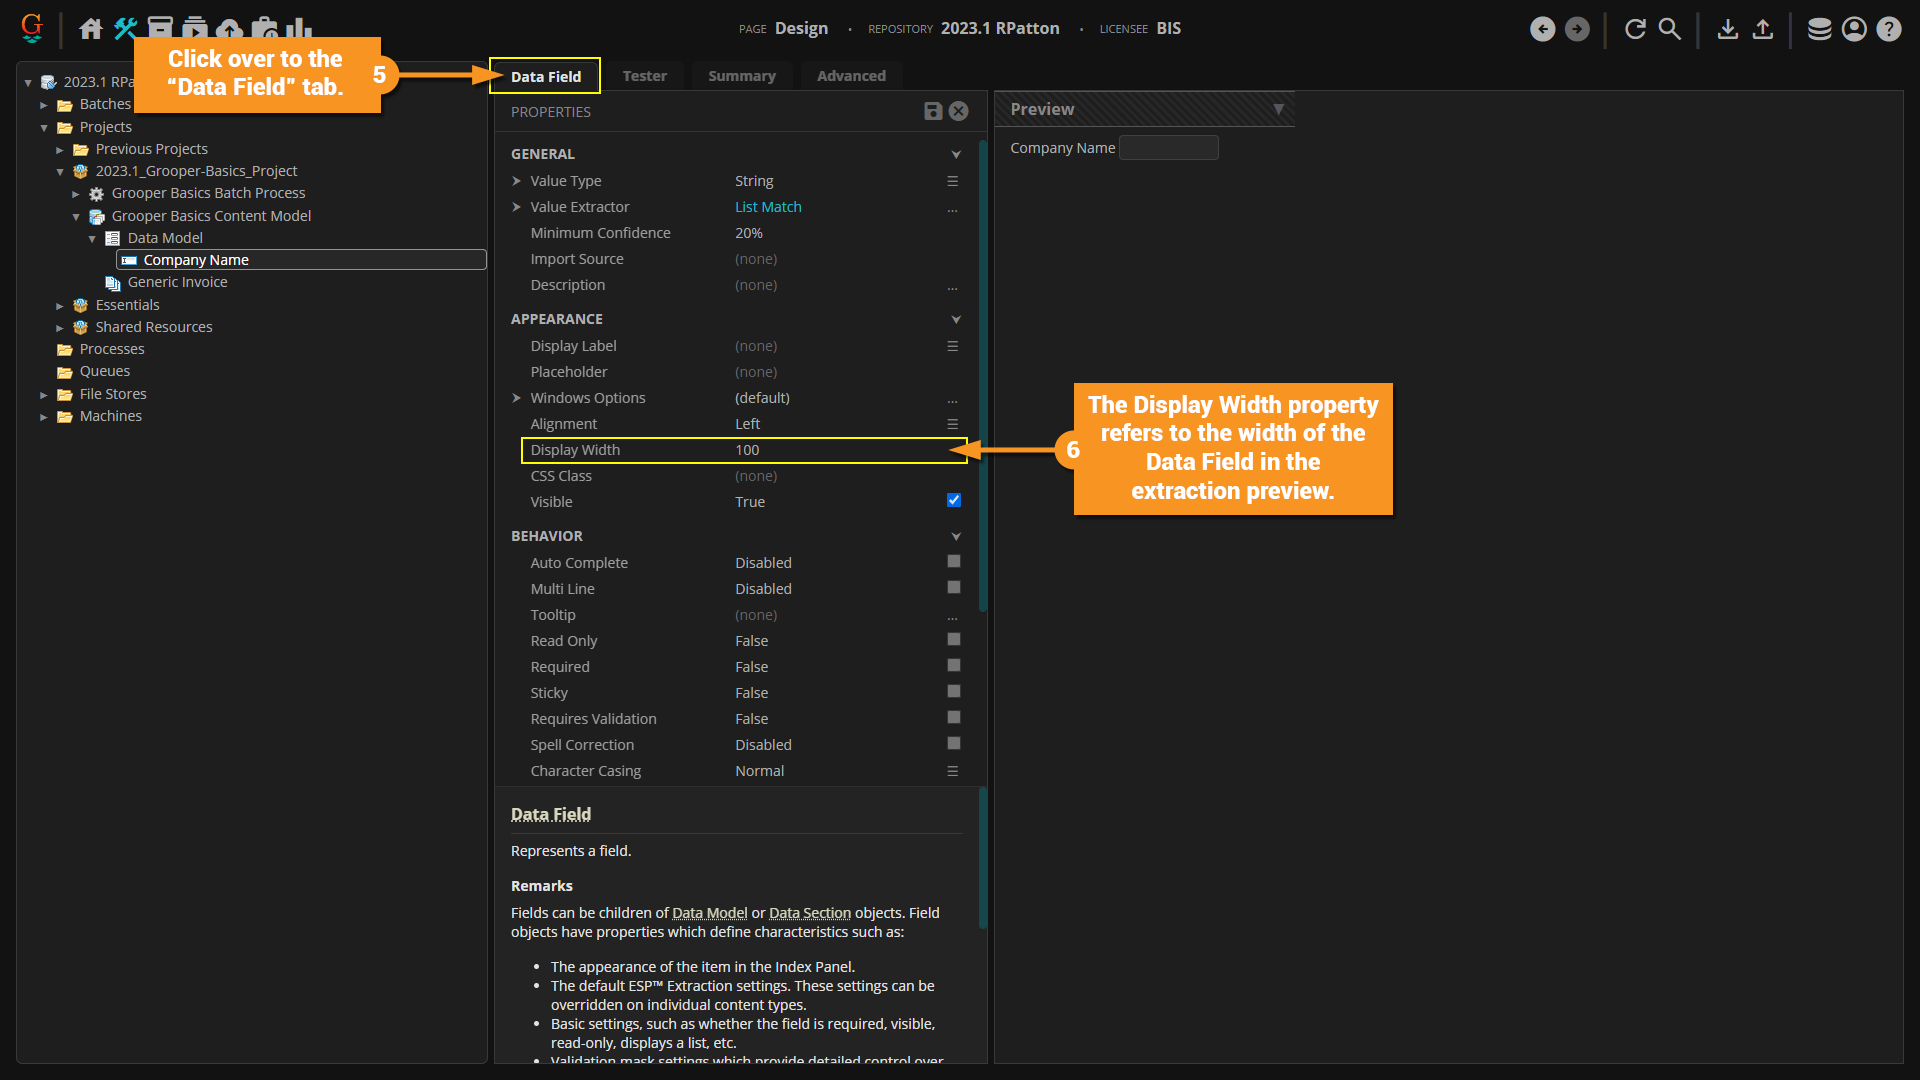Expand the Essentials tree node

point(60,306)
